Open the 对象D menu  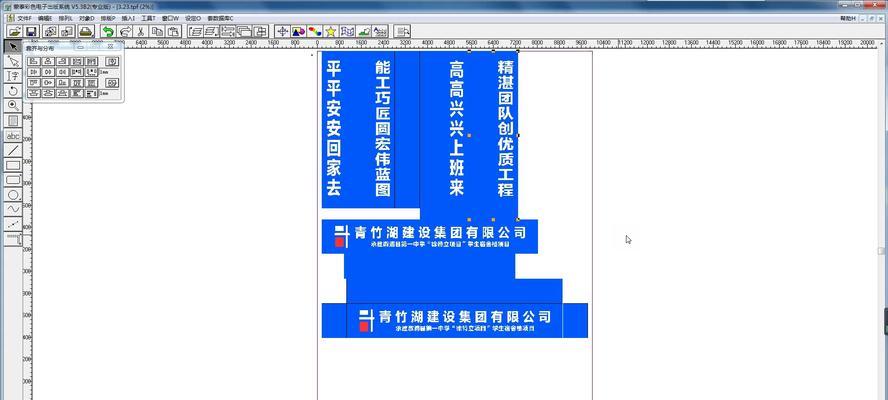pyautogui.click(x=87, y=18)
